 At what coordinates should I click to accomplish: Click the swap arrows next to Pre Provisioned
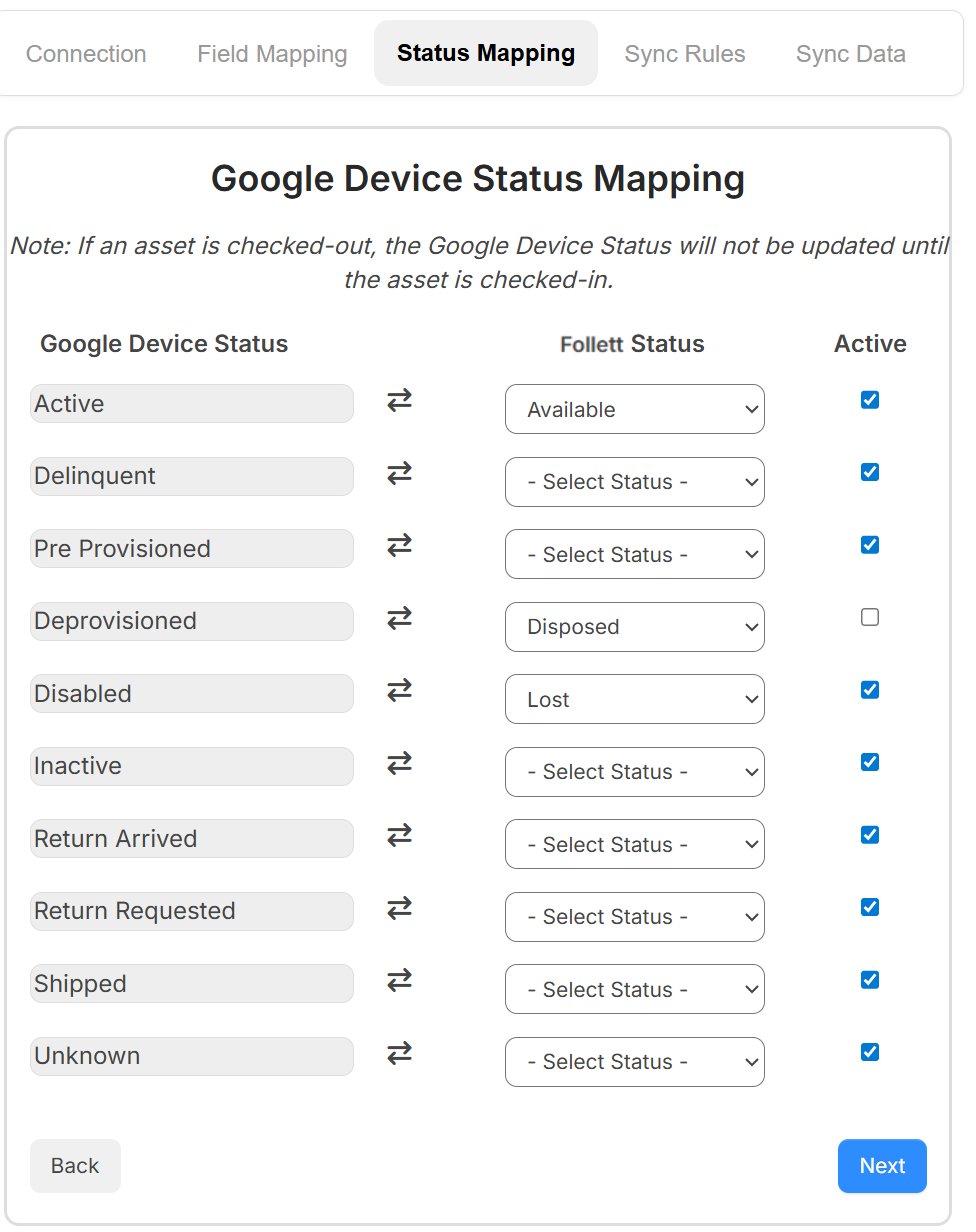pyautogui.click(x=398, y=546)
